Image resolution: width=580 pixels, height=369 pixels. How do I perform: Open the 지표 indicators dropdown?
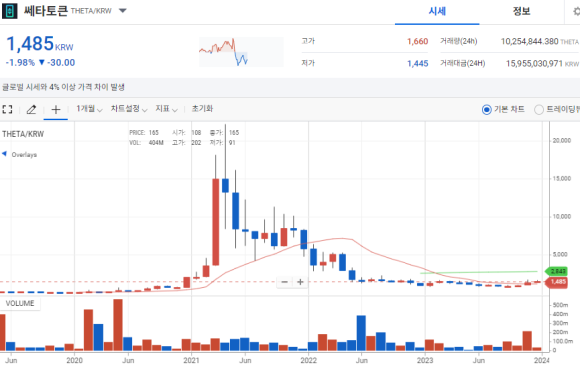click(x=166, y=109)
